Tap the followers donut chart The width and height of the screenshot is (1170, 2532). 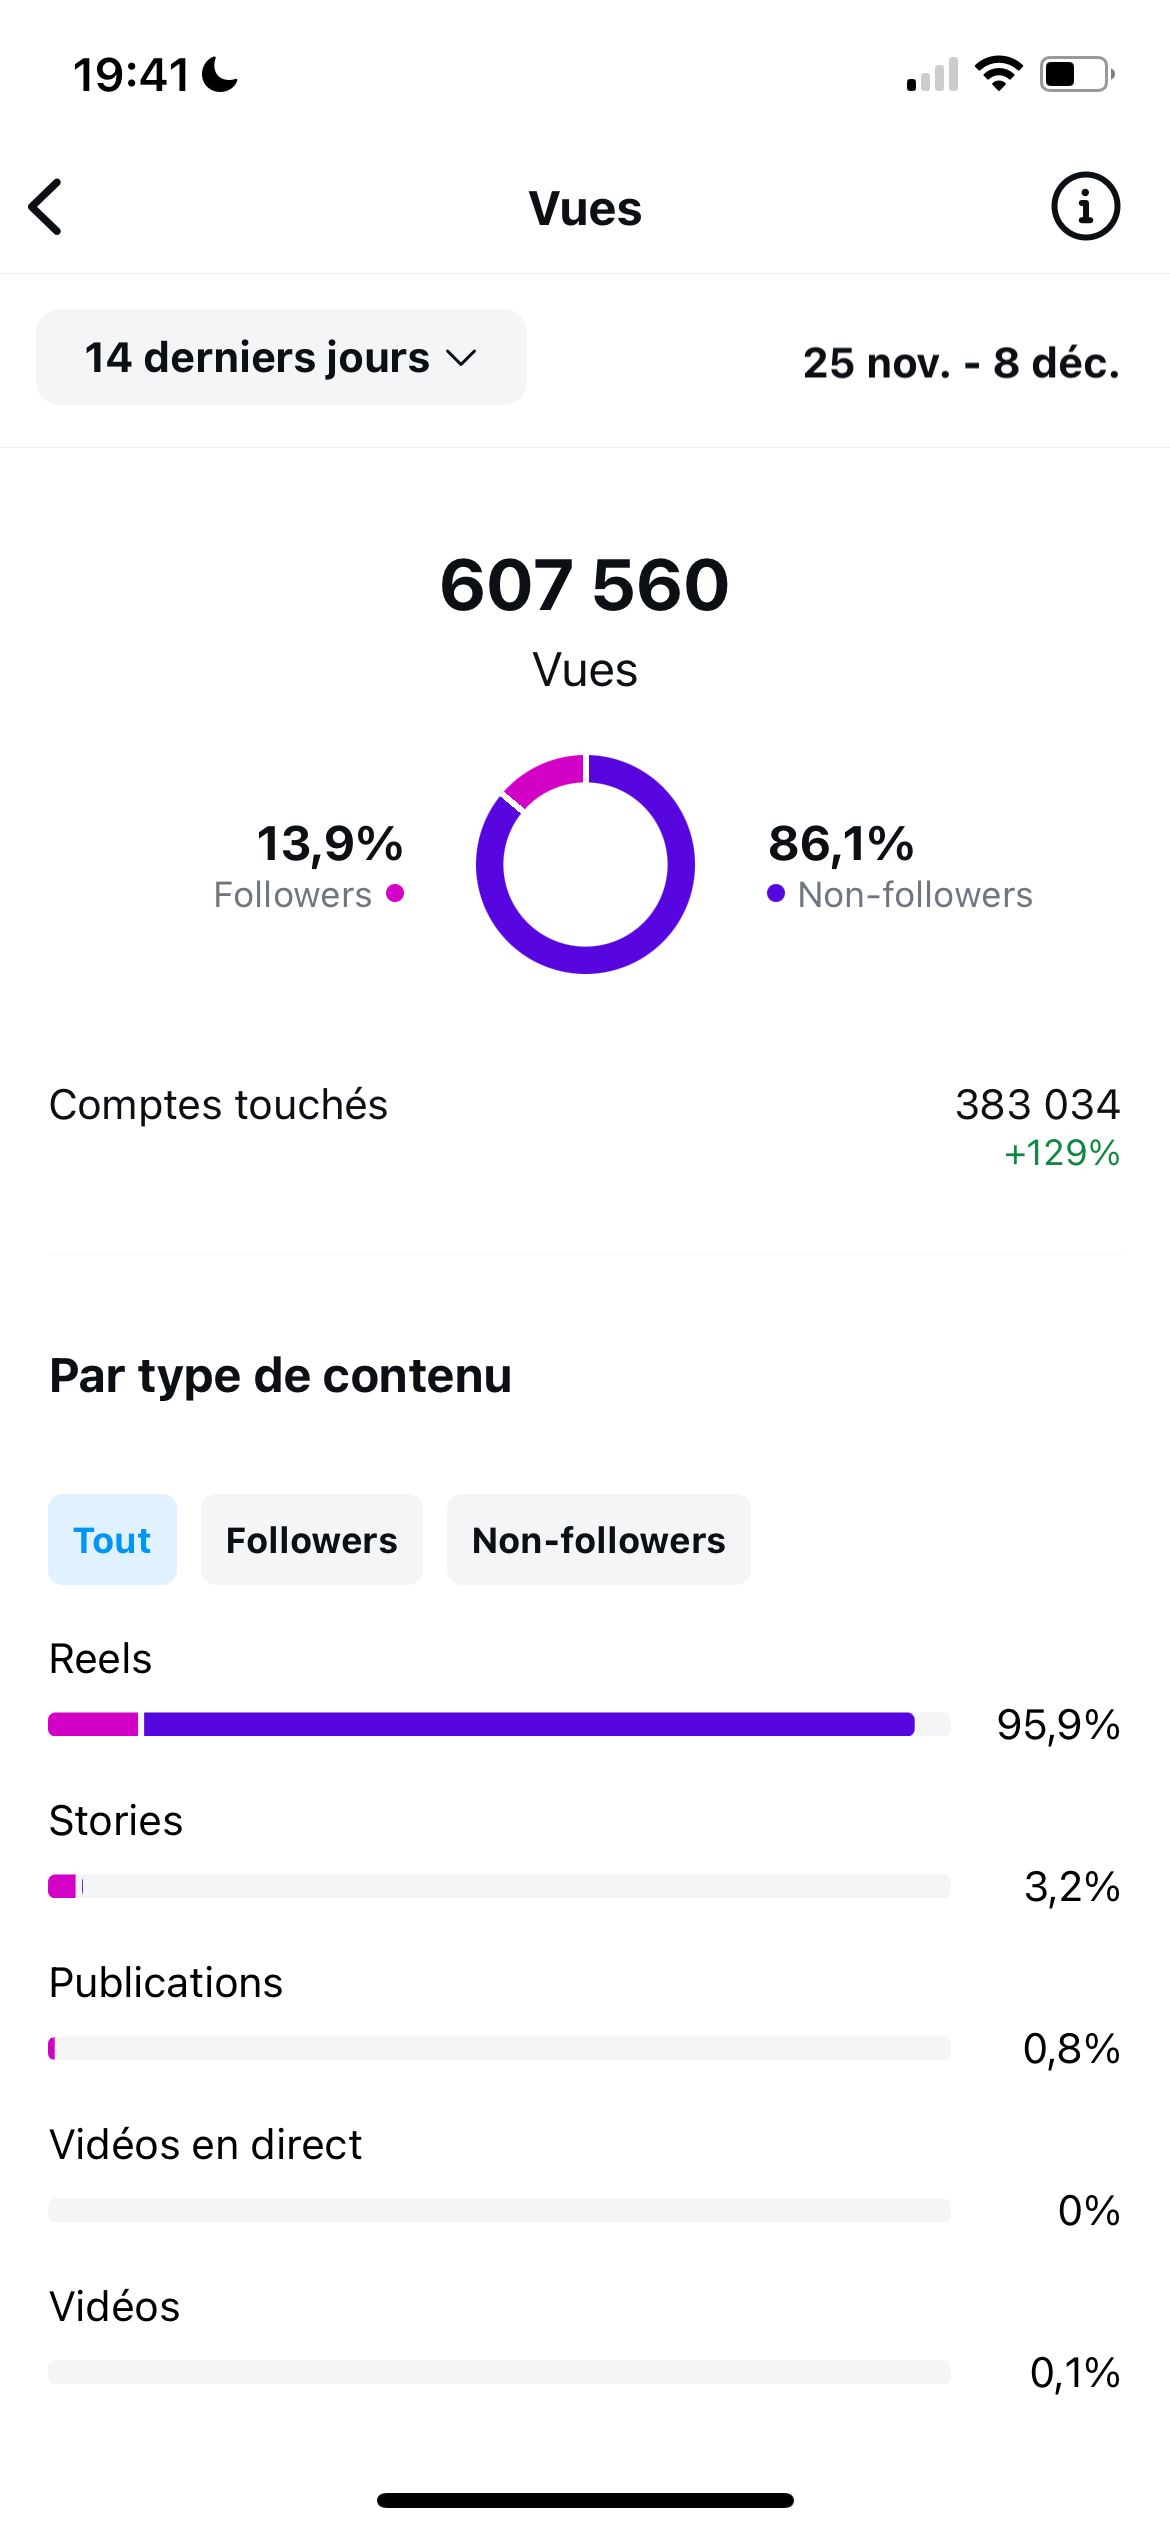pyautogui.click(x=585, y=864)
